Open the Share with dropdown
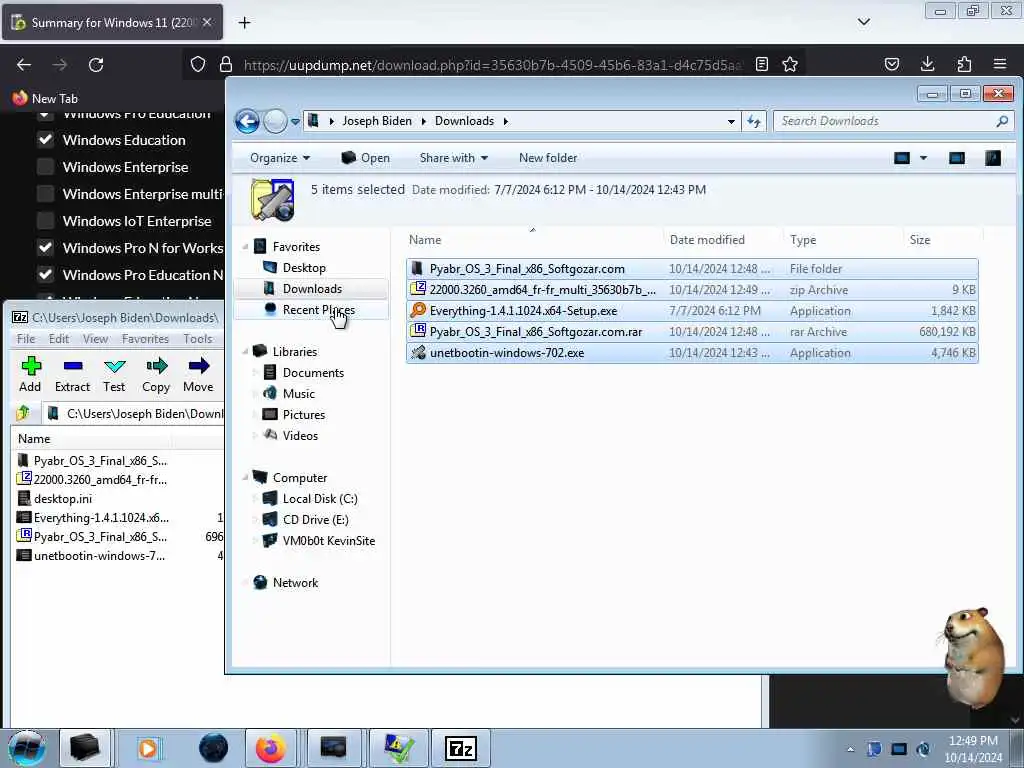This screenshot has height=768, width=1024. coord(454,158)
